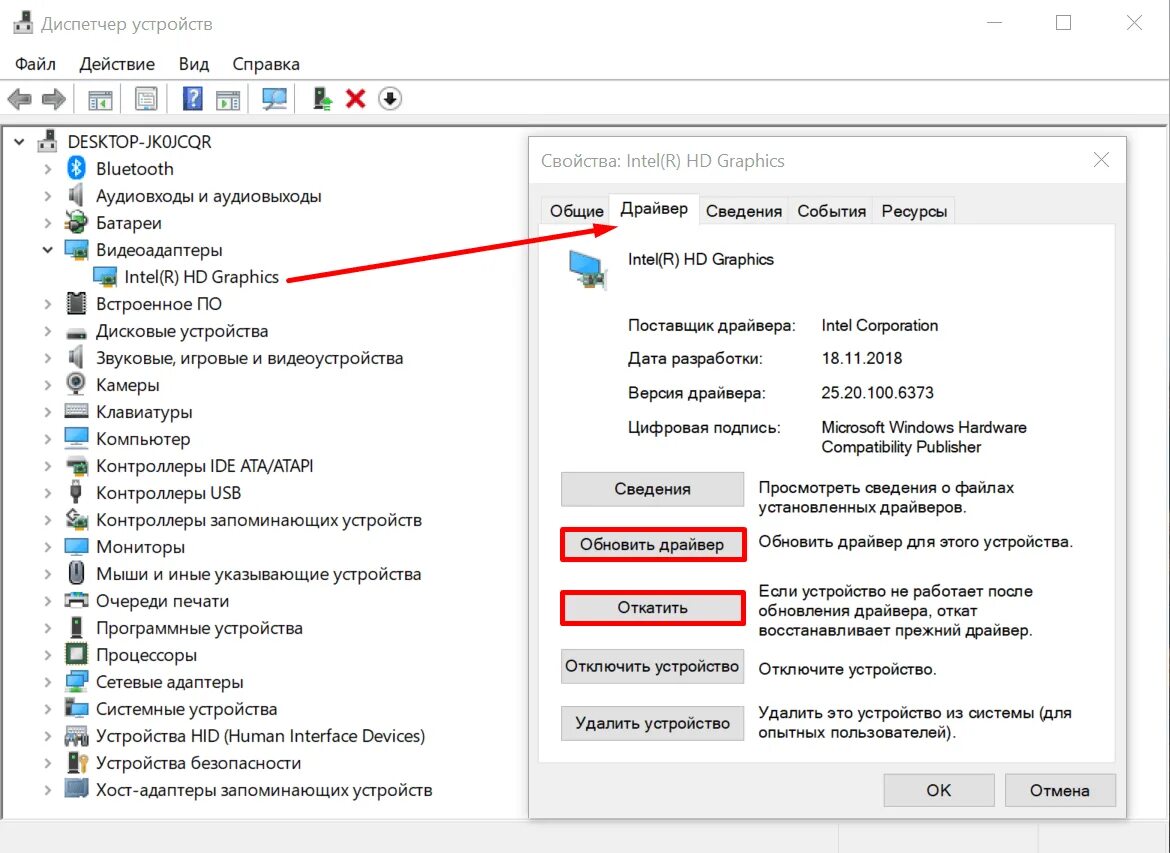This screenshot has height=853, width=1170.
Task: Click the Камеры webcam icon
Action: [x=76, y=384]
